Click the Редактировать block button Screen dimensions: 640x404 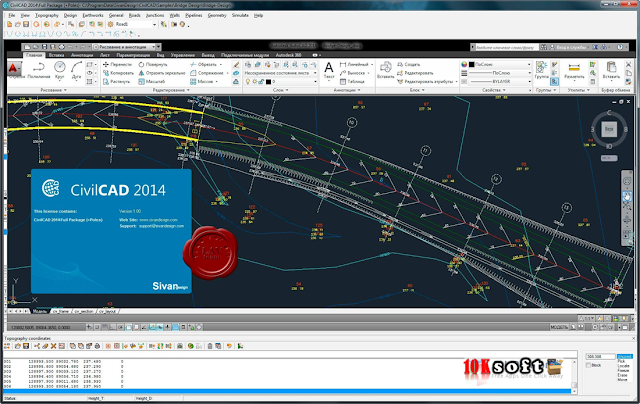[x=415, y=73]
